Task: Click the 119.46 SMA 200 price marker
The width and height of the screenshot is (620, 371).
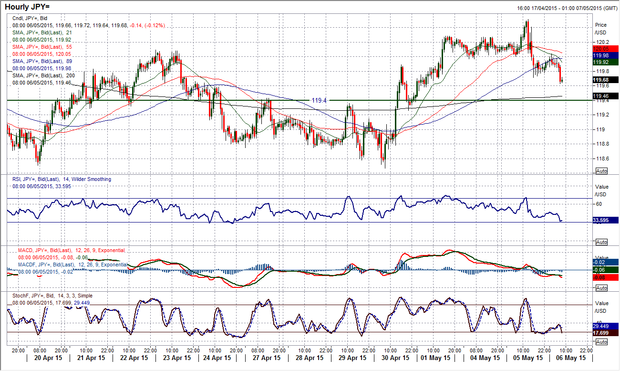Action: 605,96
